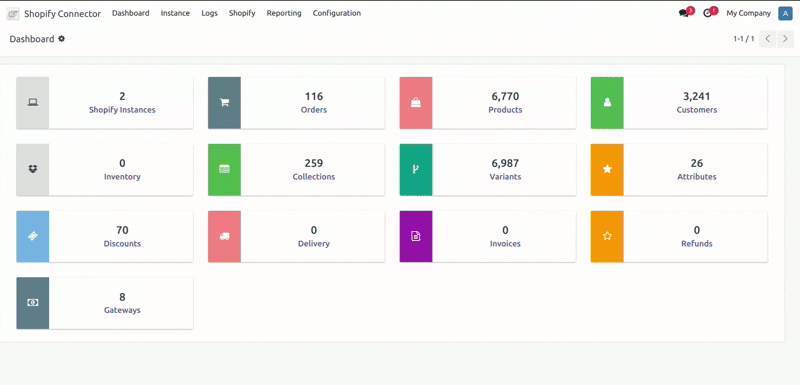Screen dimensions: 800x385
Task: Click the ticket icon on Discounts card
Action: (33, 236)
